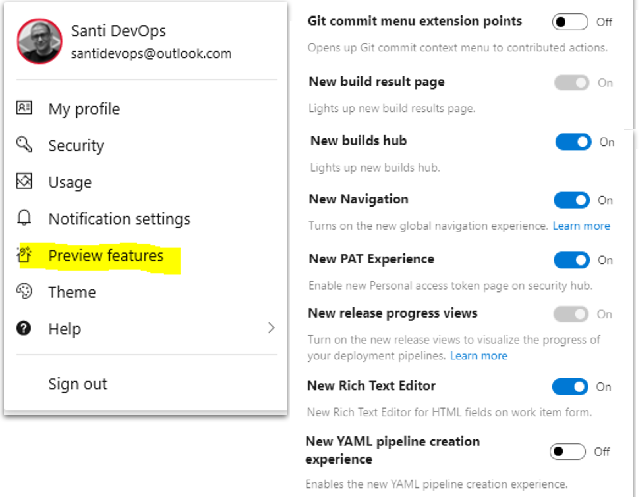
Task: Open the Theme menu entry
Action: tap(72, 292)
